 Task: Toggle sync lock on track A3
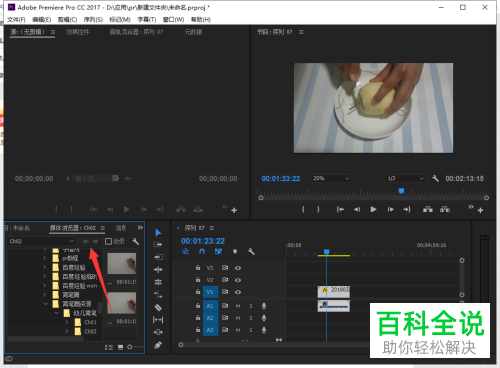(x=225, y=330)
